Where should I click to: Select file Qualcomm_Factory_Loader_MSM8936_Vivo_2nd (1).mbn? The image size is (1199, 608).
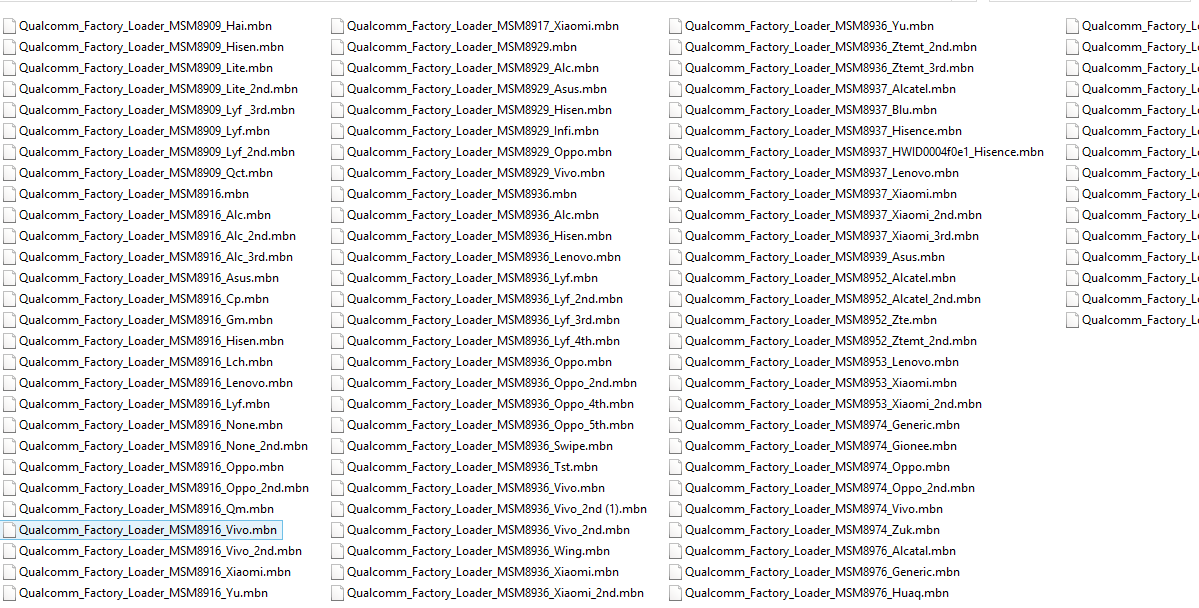pos(497,509)
